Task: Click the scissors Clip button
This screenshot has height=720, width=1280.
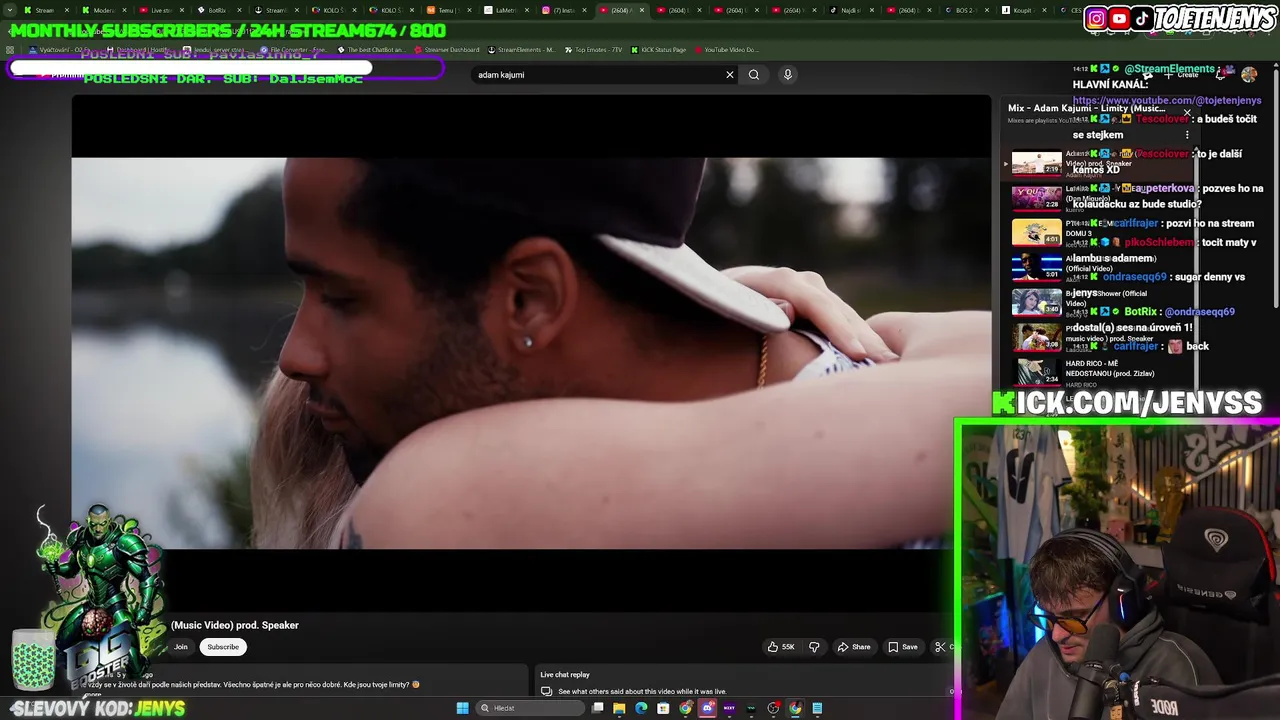Action: 940,647
